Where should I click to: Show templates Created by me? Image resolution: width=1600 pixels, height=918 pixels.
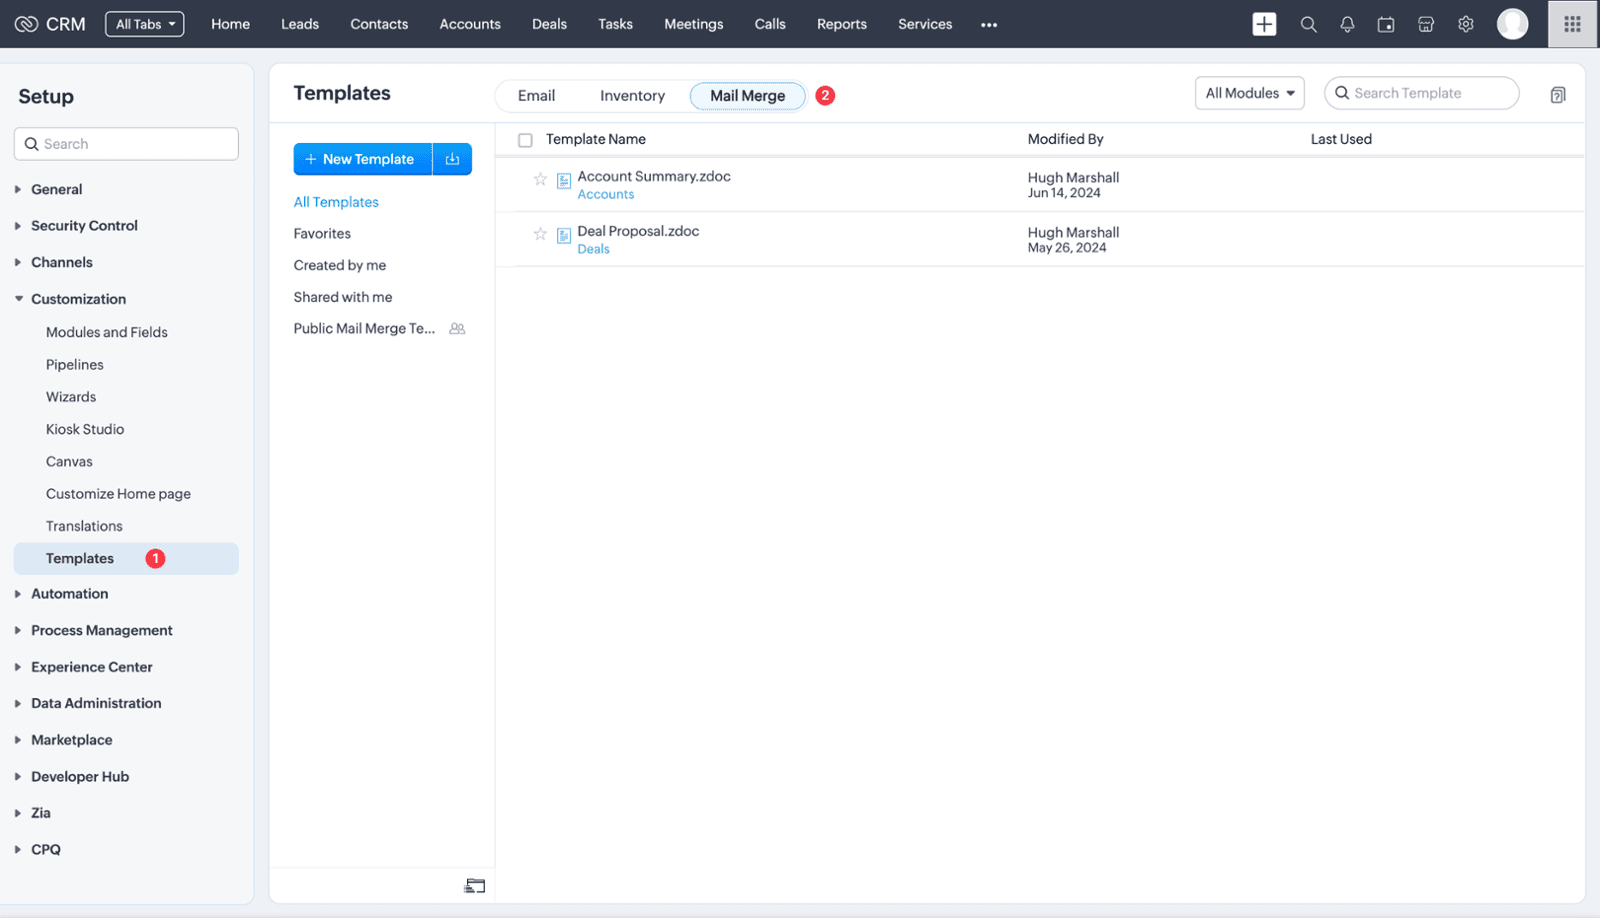click(x=339, y=265)
